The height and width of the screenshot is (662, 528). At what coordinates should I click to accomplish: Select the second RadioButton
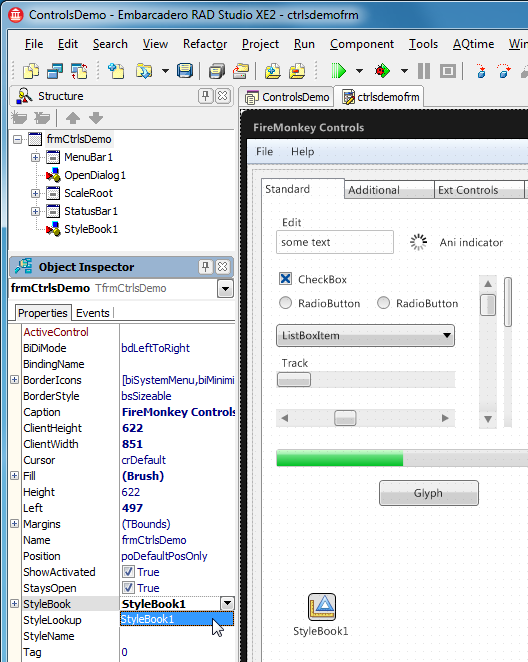coord(383,303)
